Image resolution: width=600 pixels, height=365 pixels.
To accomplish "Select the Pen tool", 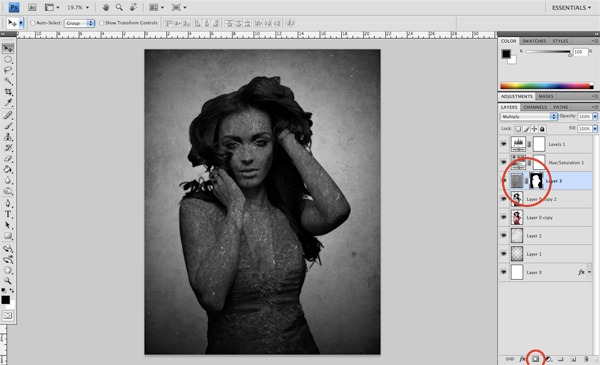I will (x=8, y=203).
